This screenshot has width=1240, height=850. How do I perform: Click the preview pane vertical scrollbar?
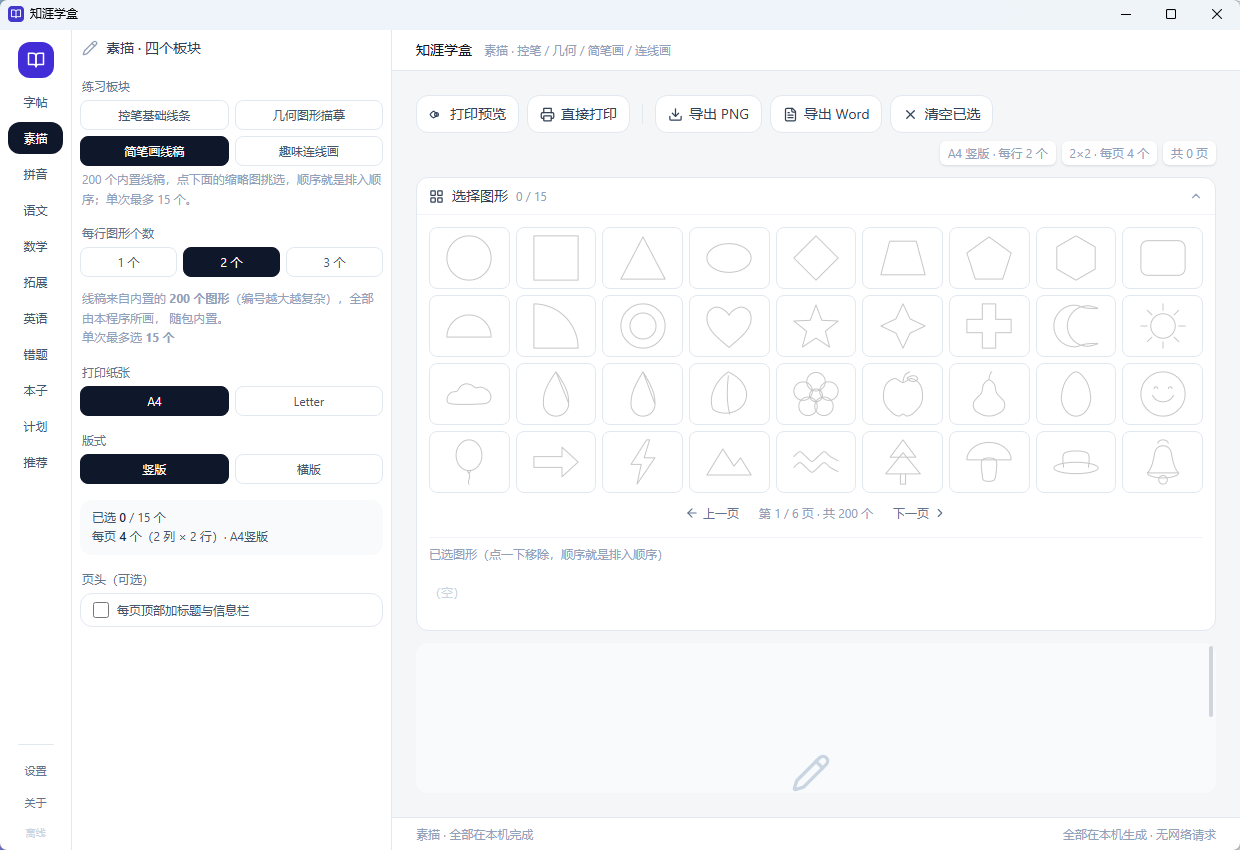(1211, 681)
